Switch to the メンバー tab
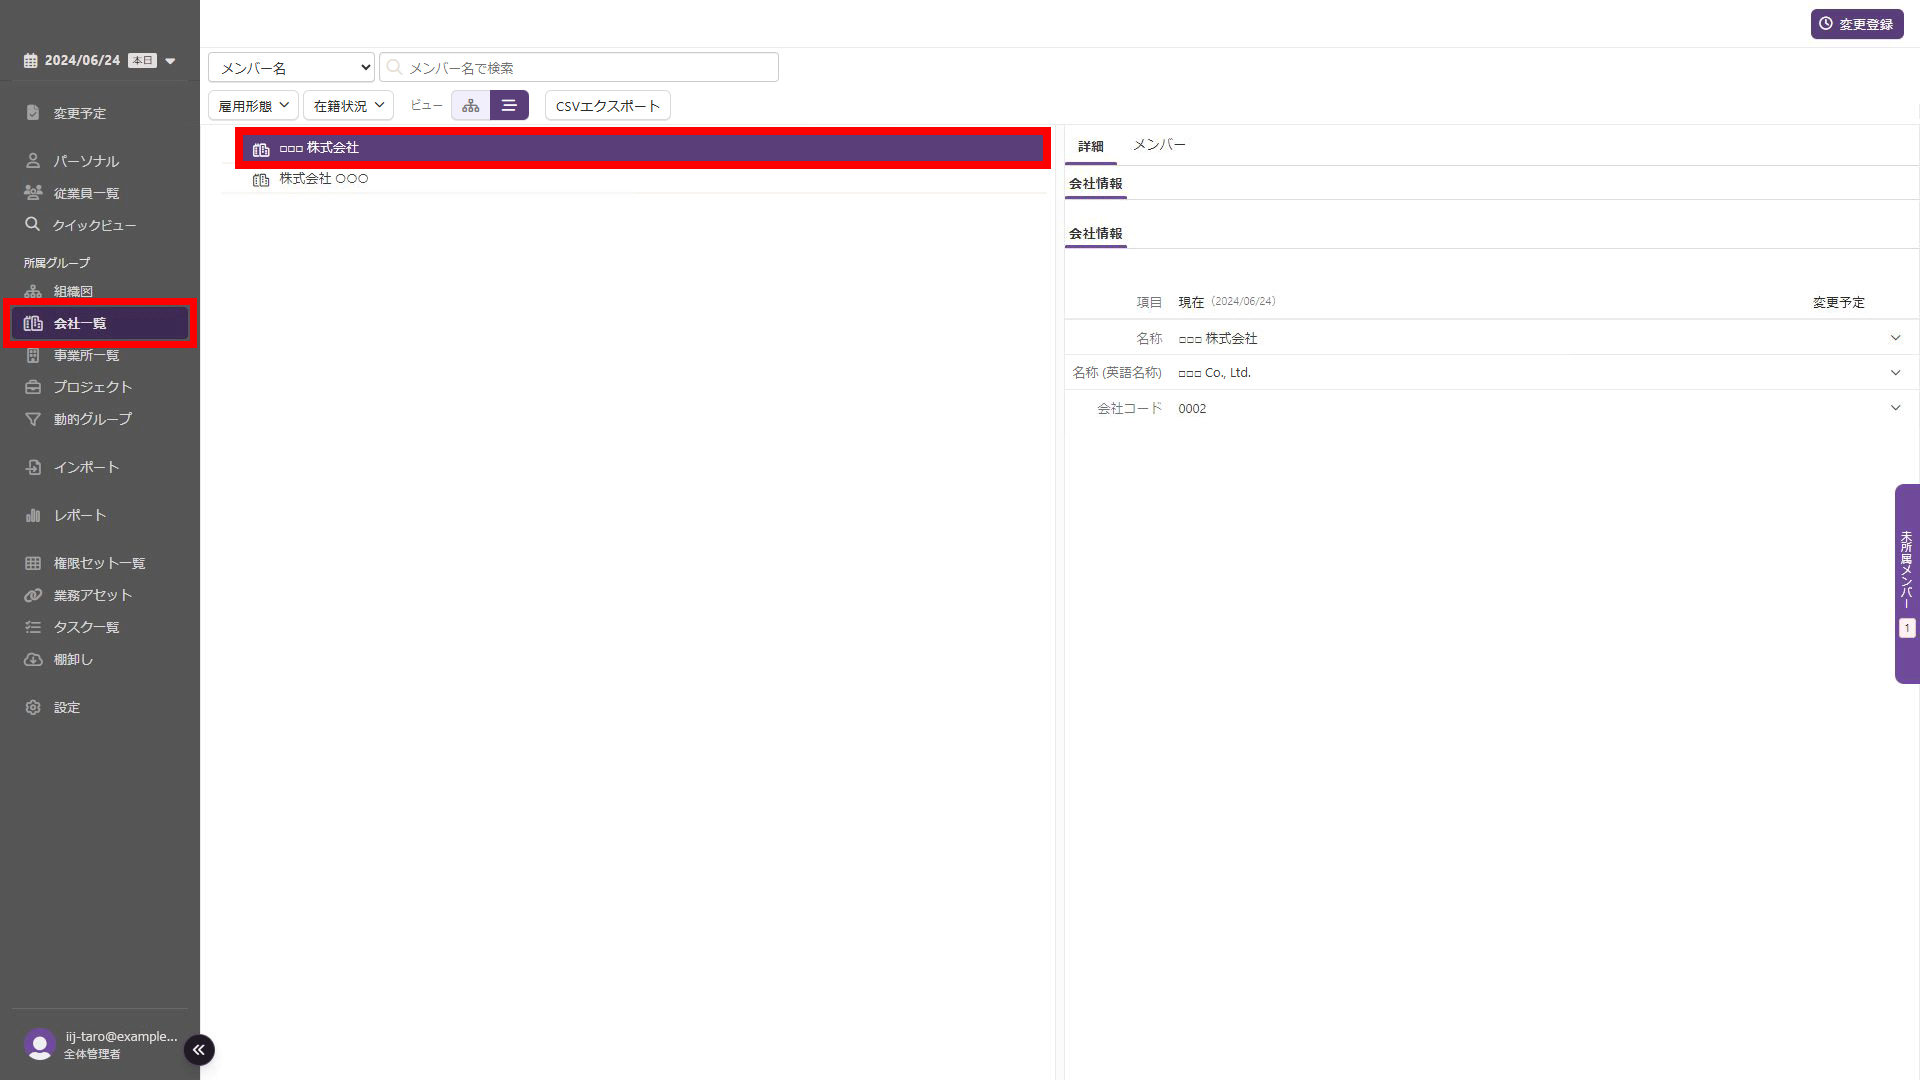Image resolution: width=1920 pixels, height=1080 pixels. click(1159, 145)
